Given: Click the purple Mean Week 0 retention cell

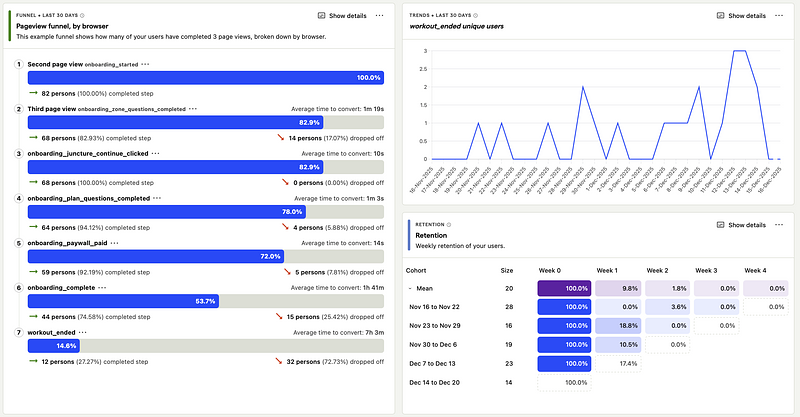Looking at the screenshot, I should 563,288.
